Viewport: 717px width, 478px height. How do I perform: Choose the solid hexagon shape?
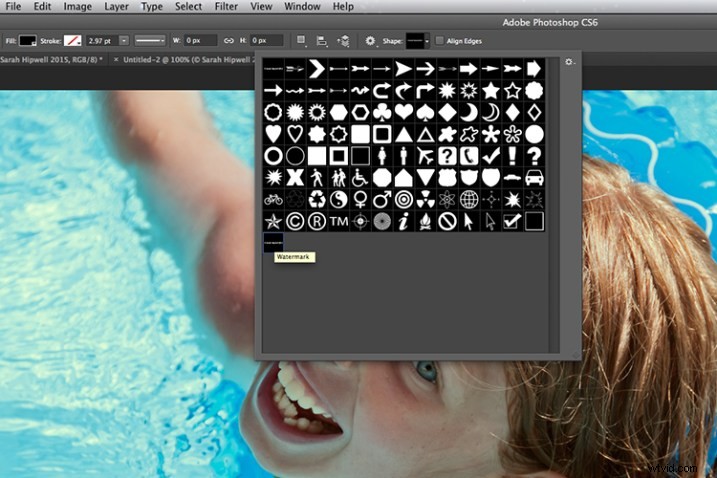338,113
